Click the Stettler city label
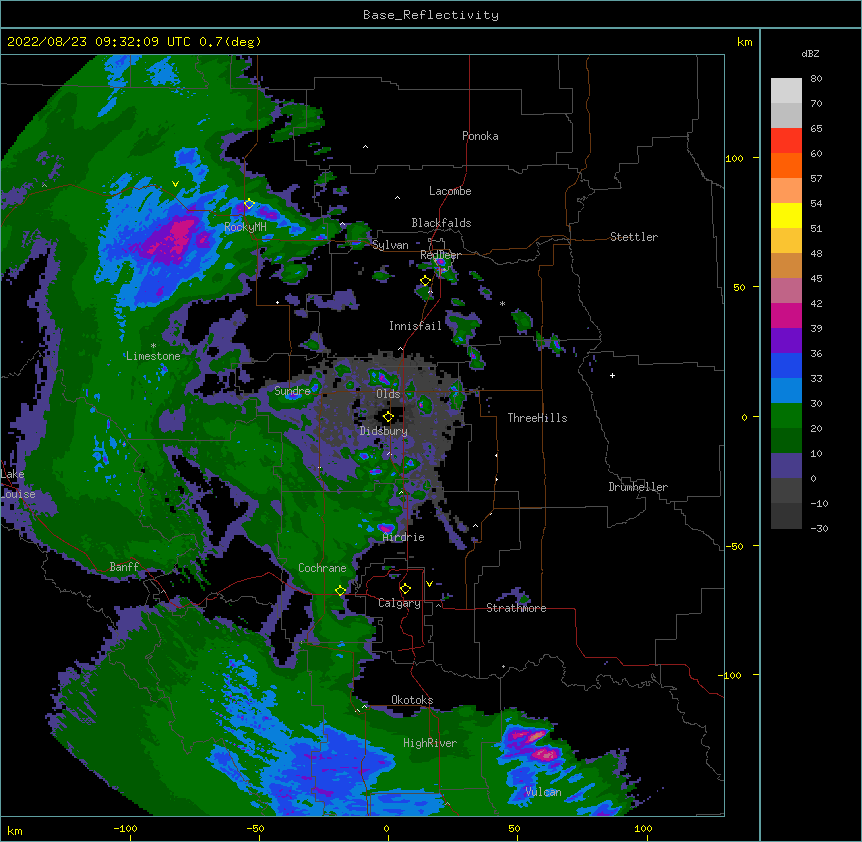The height and width of the screenshot is (842, 862). point(633,237)
